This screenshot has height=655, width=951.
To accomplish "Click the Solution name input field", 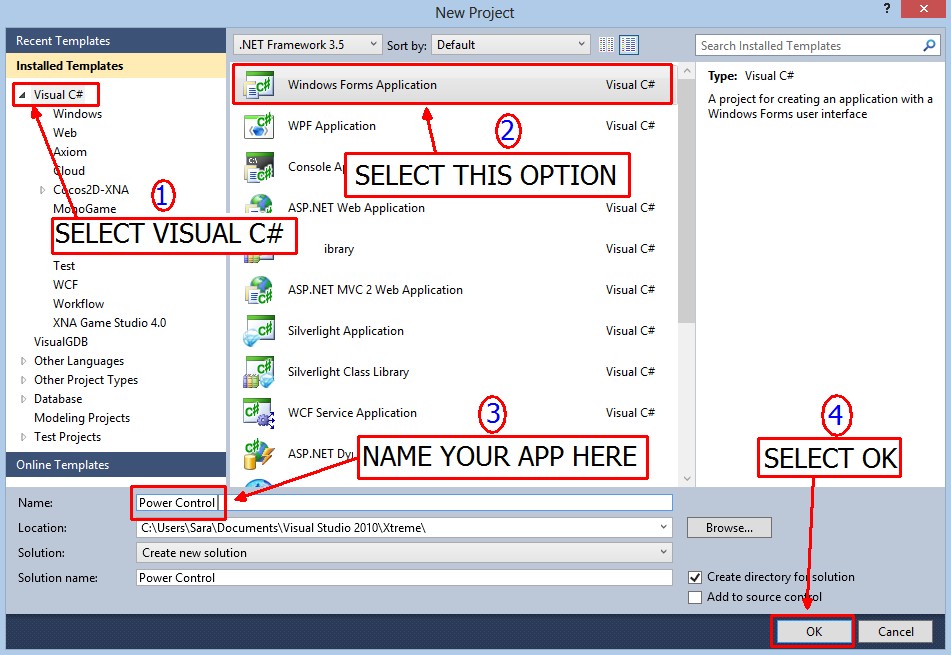I will [405, 578].
